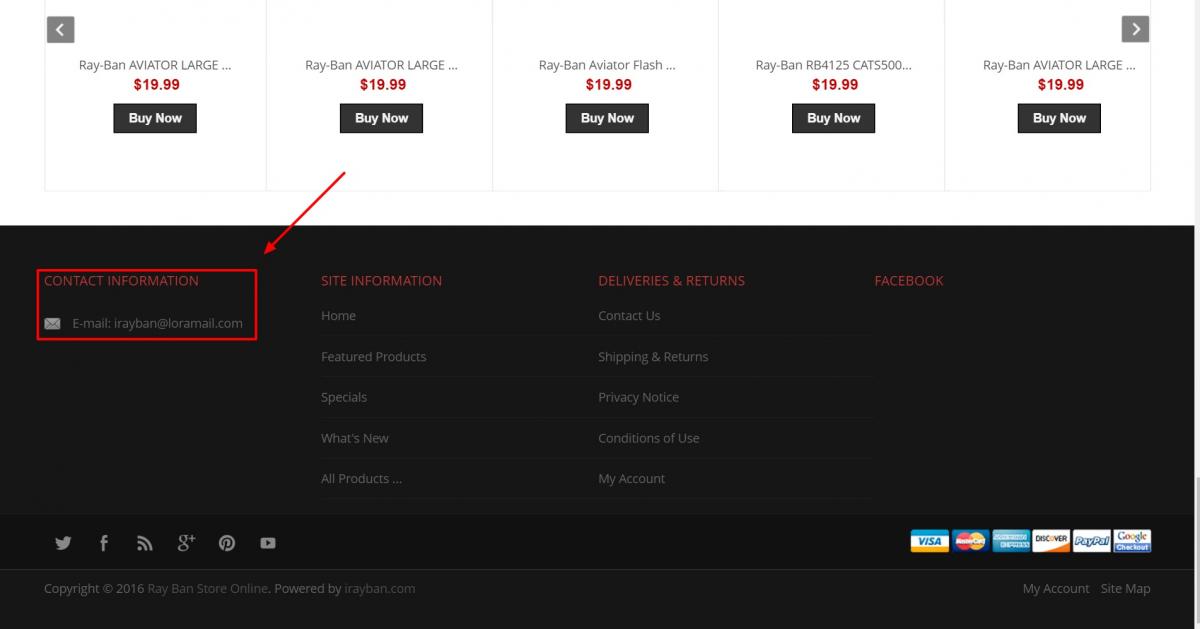Click Buy Now under Ray-Ban RB4125 CATS500
Image resolution: width=1200 pixels, height=629 pixels.
(833, 118)
